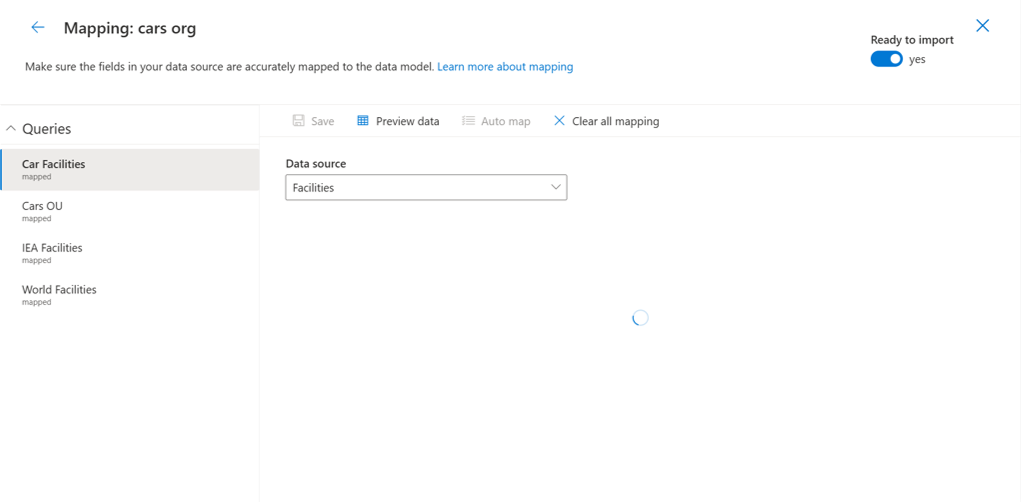Select the IEA Facilities query
This screenshot has width=1021, height=502.
(x=130, y=253)
